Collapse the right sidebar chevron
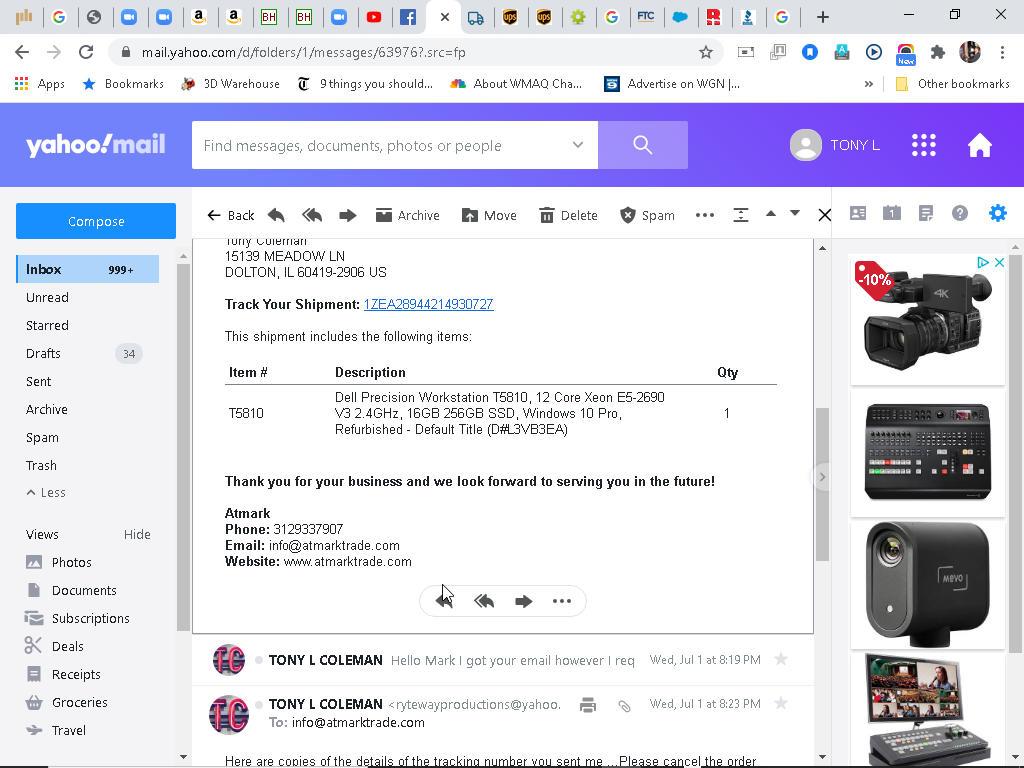 (822, 477)
